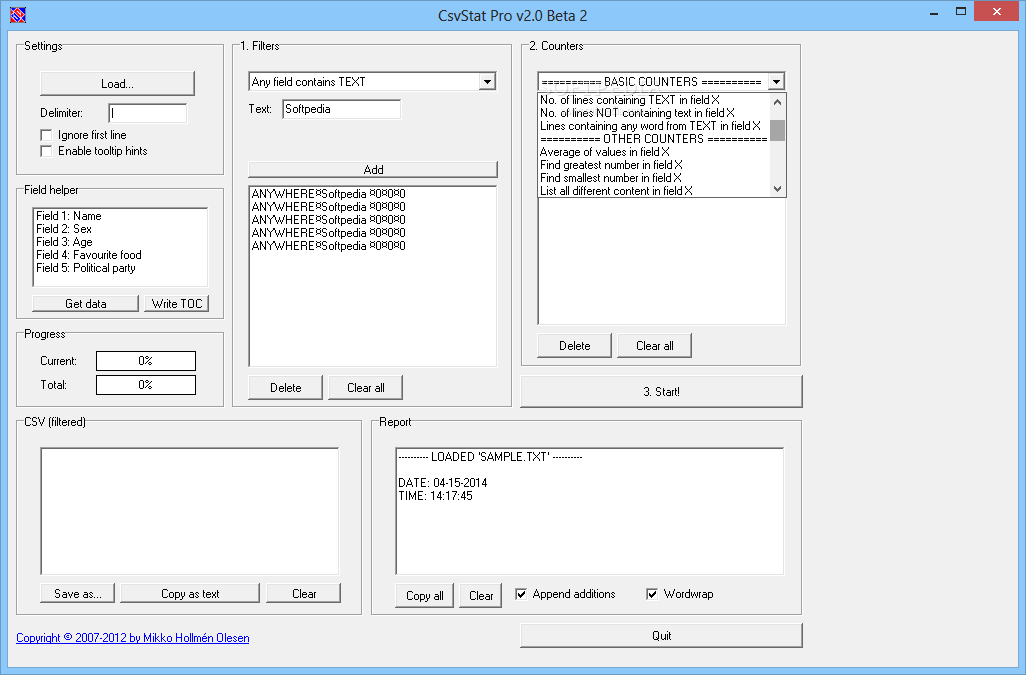This screenshot has height=675, width=1026.
Task: Click the Copy all button in Report
Action: click(x=425, y=596)
